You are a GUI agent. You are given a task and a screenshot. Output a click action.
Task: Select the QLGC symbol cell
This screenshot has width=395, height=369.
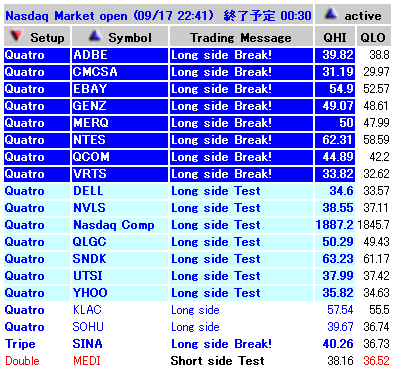(120, 242)
